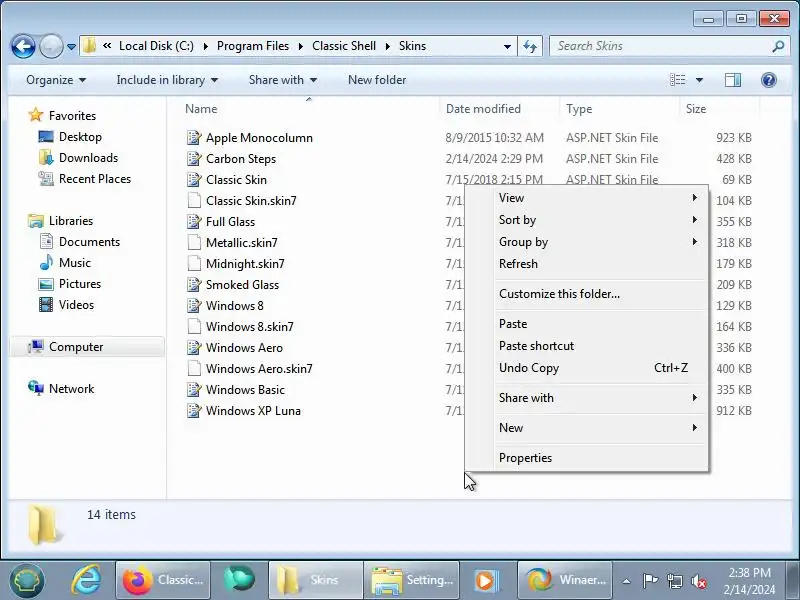Screen dimensions: 800x600
Task: Select the Smoked Glass file icon
Action: (x=193, y=285)
